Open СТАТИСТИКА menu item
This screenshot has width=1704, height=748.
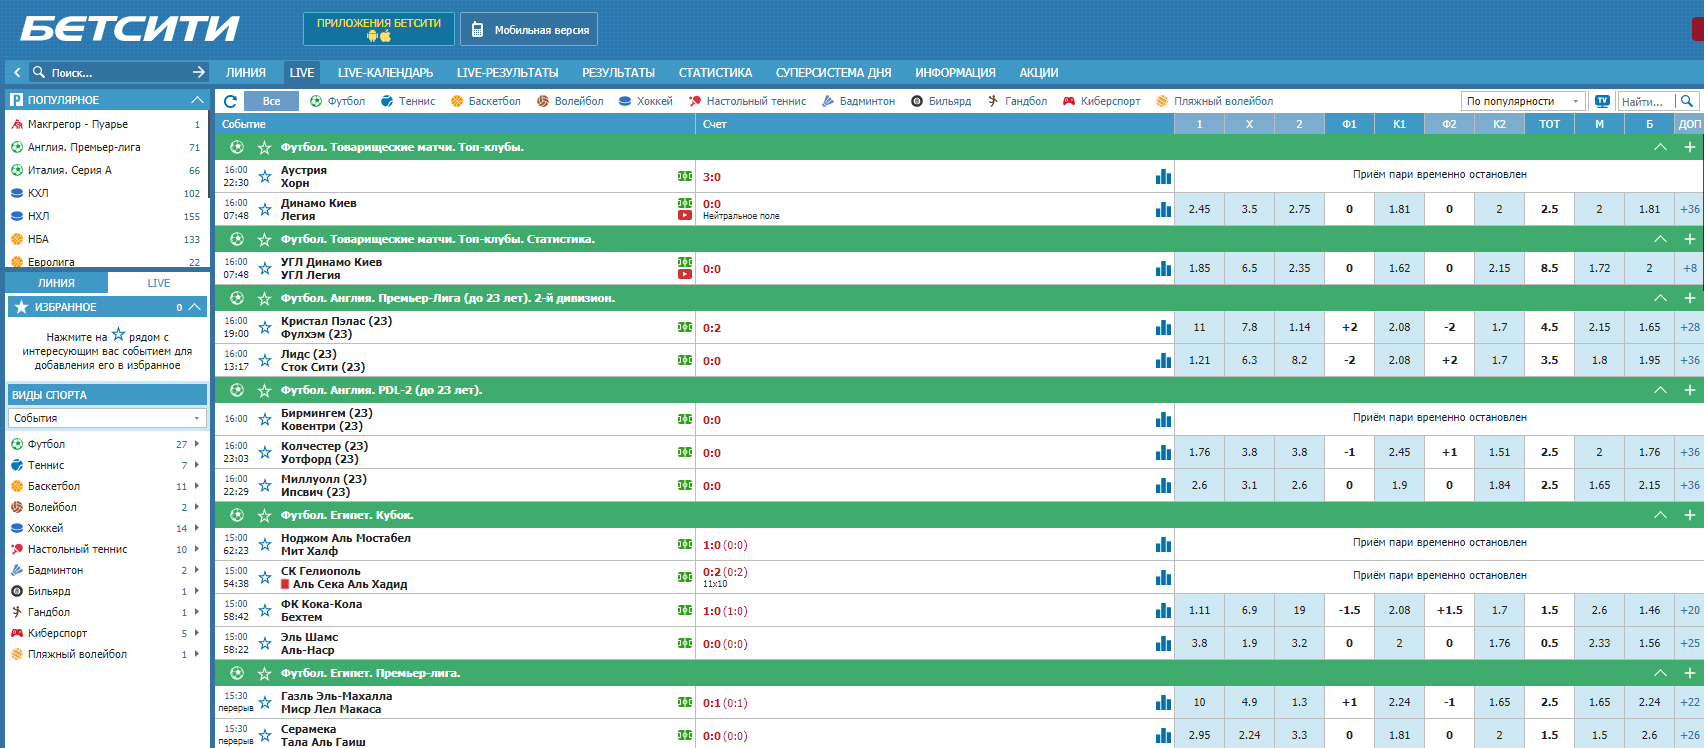coord(715,73)
